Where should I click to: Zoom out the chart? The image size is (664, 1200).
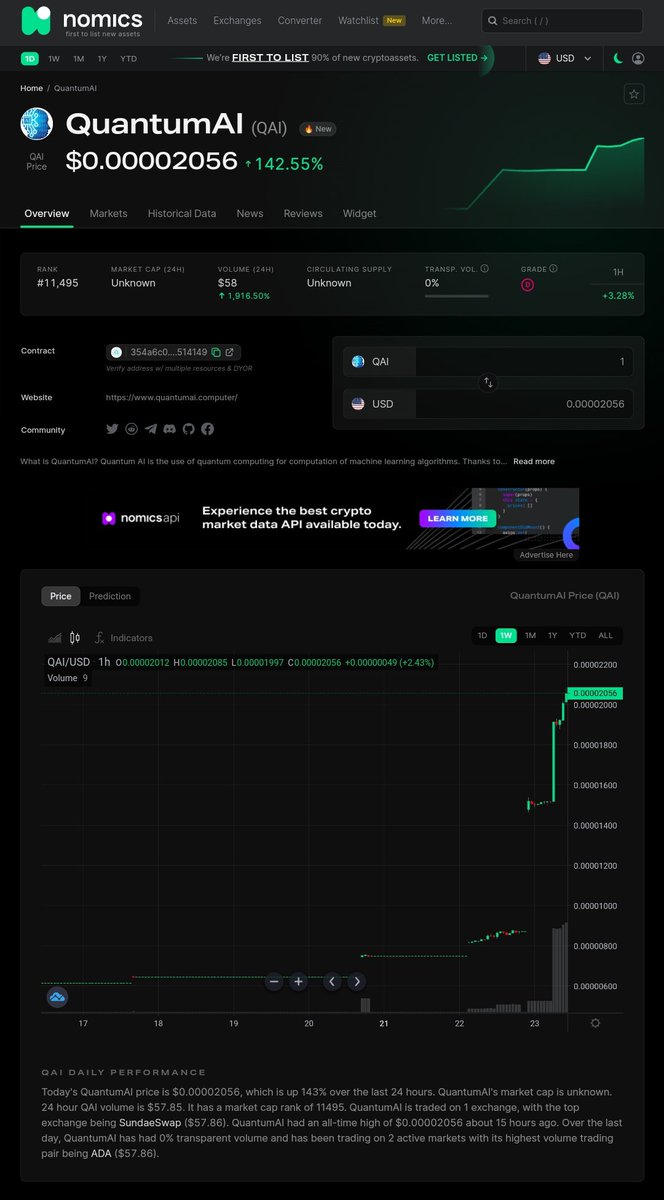click(274, 982)
